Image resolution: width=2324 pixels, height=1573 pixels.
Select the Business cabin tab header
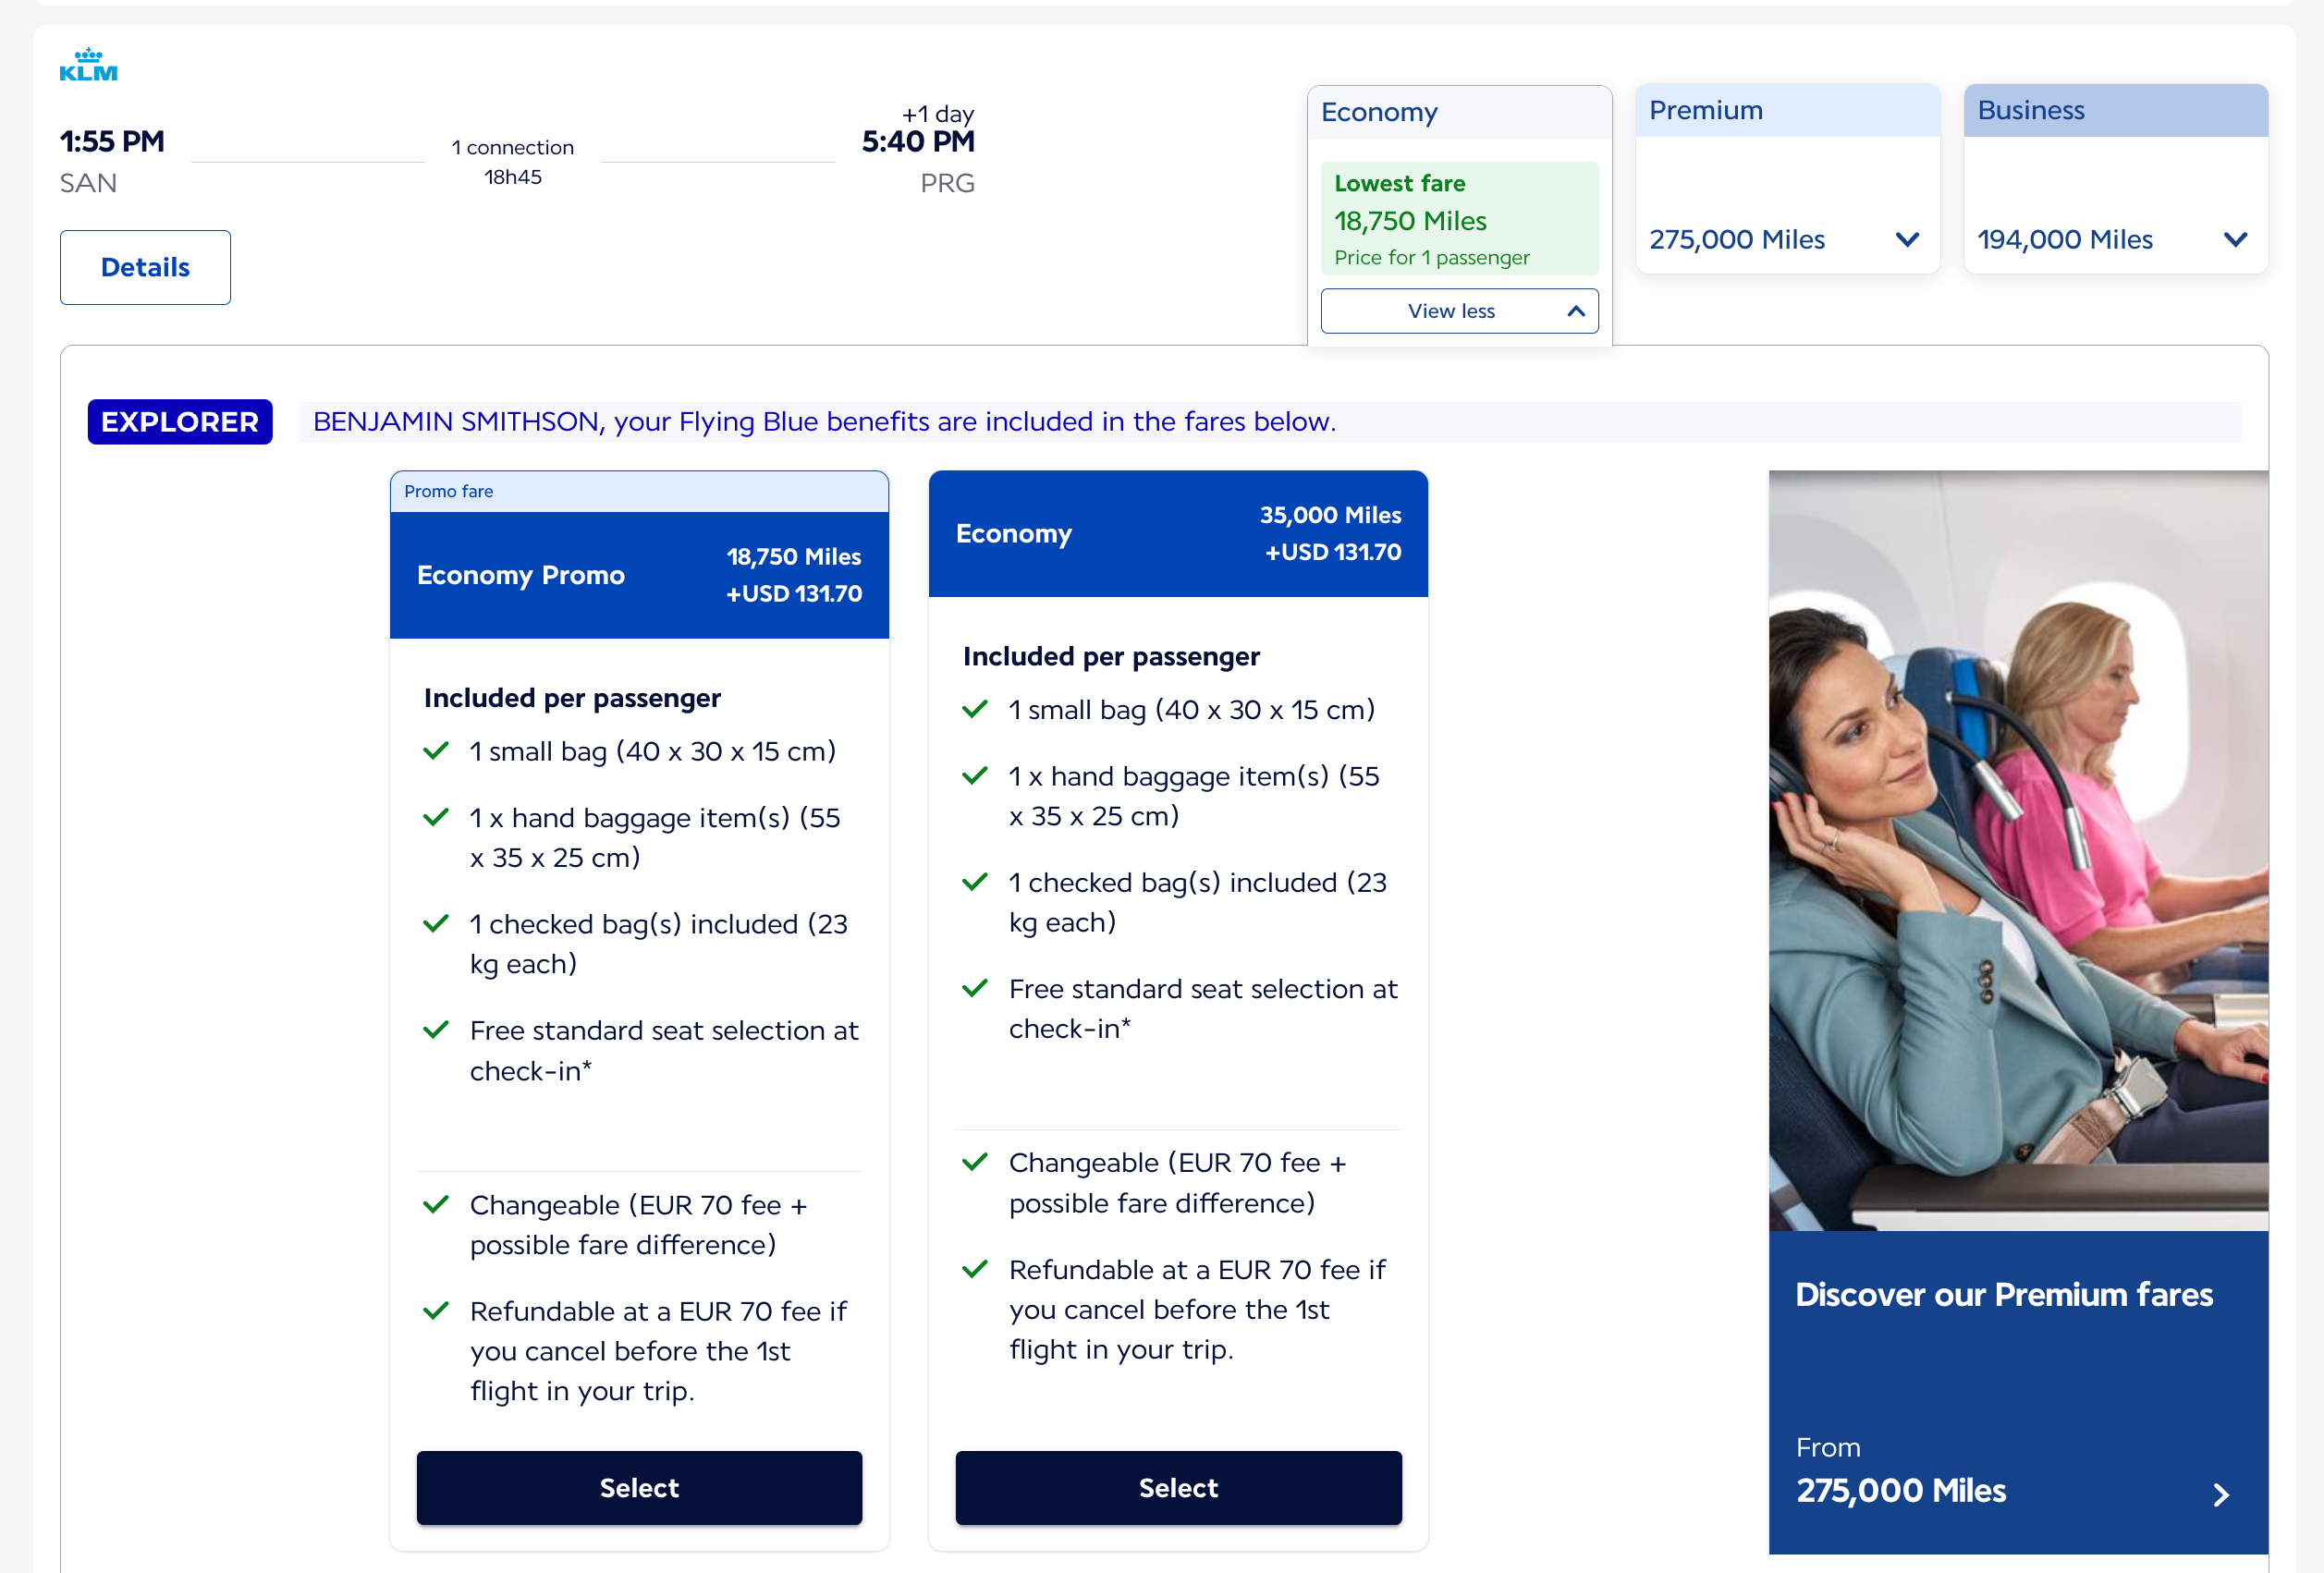[2115, 110]
